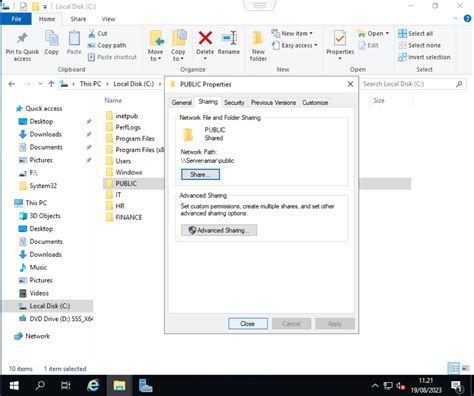The height and width of the screenshot is (396, 474).
Task: Select the Windows folder
Action: [x=129, y=172]
